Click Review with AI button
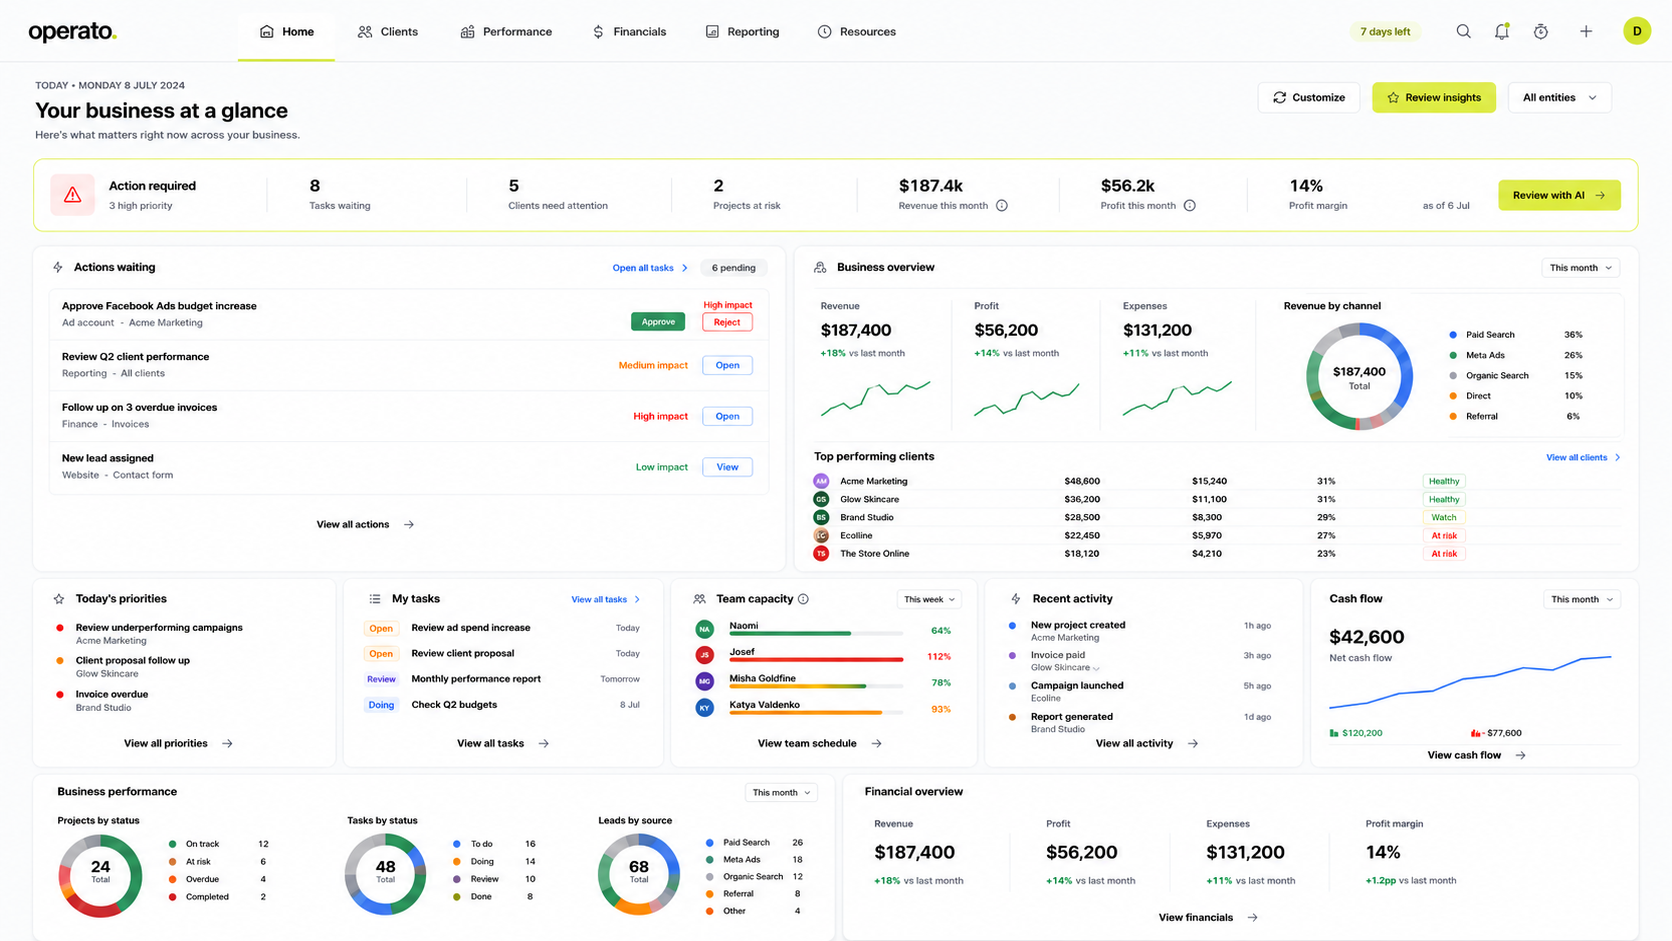Image resolution: width=1672 pixels, height=941 pixels. [x=1559, y=195]
